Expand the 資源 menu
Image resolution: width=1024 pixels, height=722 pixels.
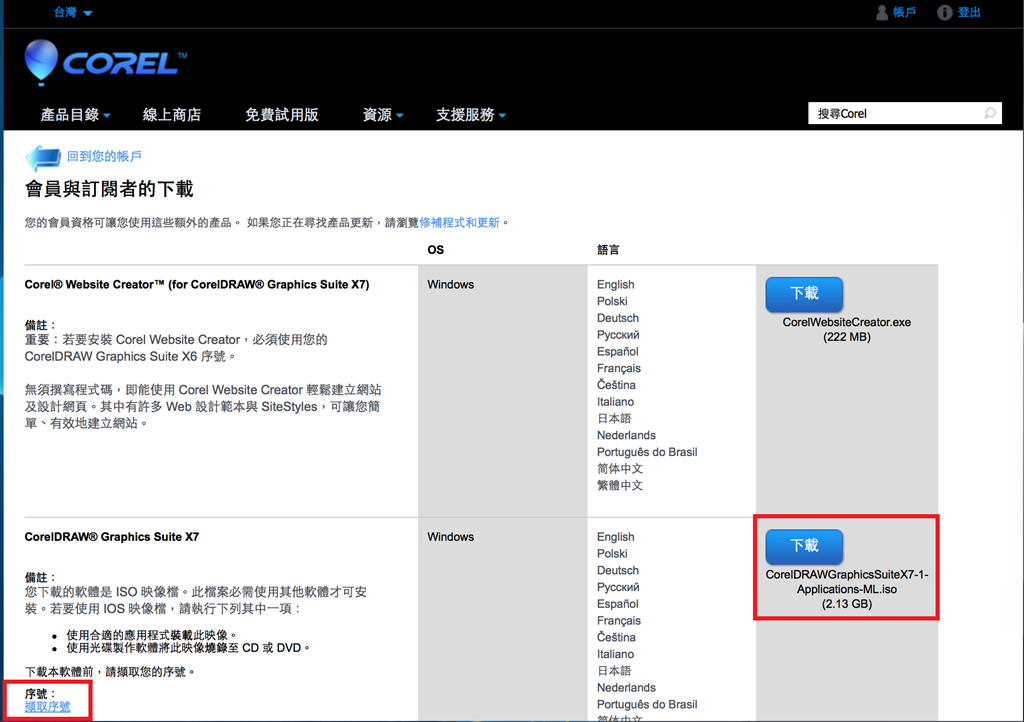click(x=383, y=115)
